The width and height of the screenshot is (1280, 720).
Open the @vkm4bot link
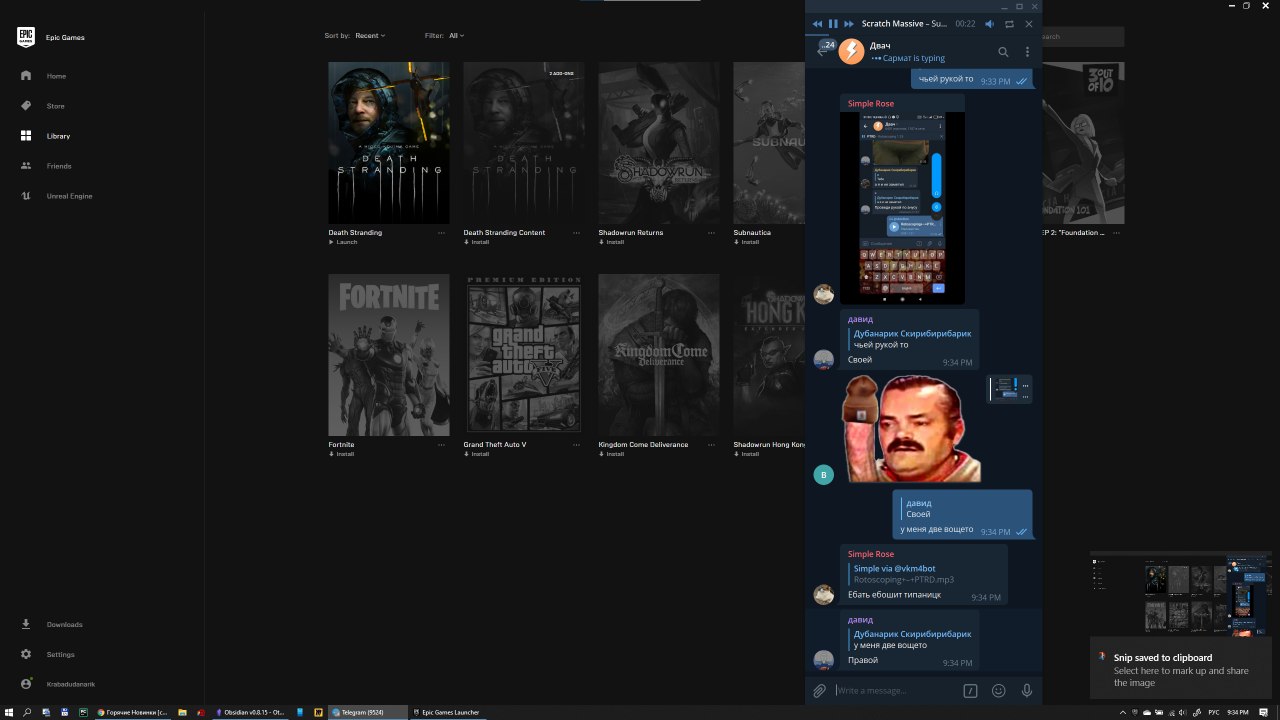click(915, 569)
